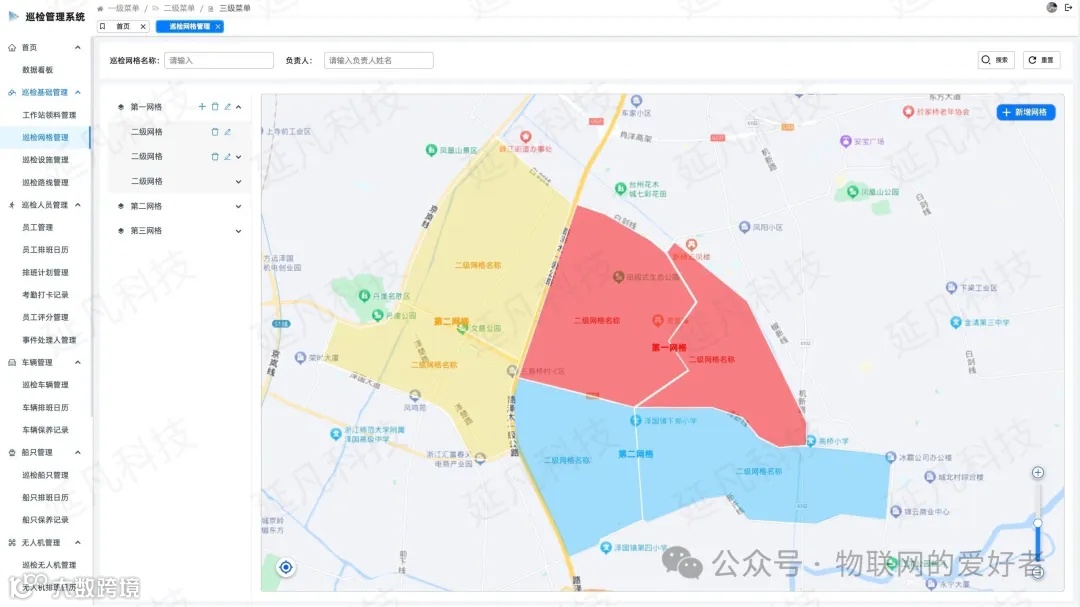
Task: Expand the 第二网格 tree node
Action: coord(238,206)
